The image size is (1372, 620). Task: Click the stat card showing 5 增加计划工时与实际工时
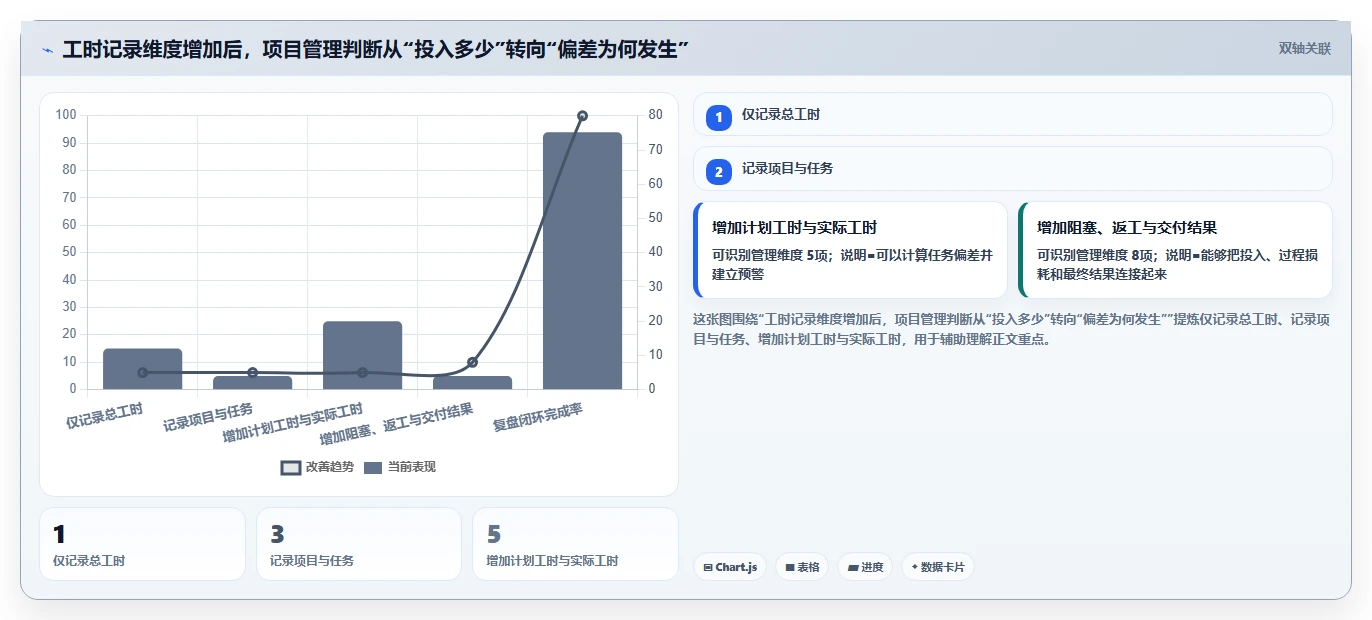575,544
